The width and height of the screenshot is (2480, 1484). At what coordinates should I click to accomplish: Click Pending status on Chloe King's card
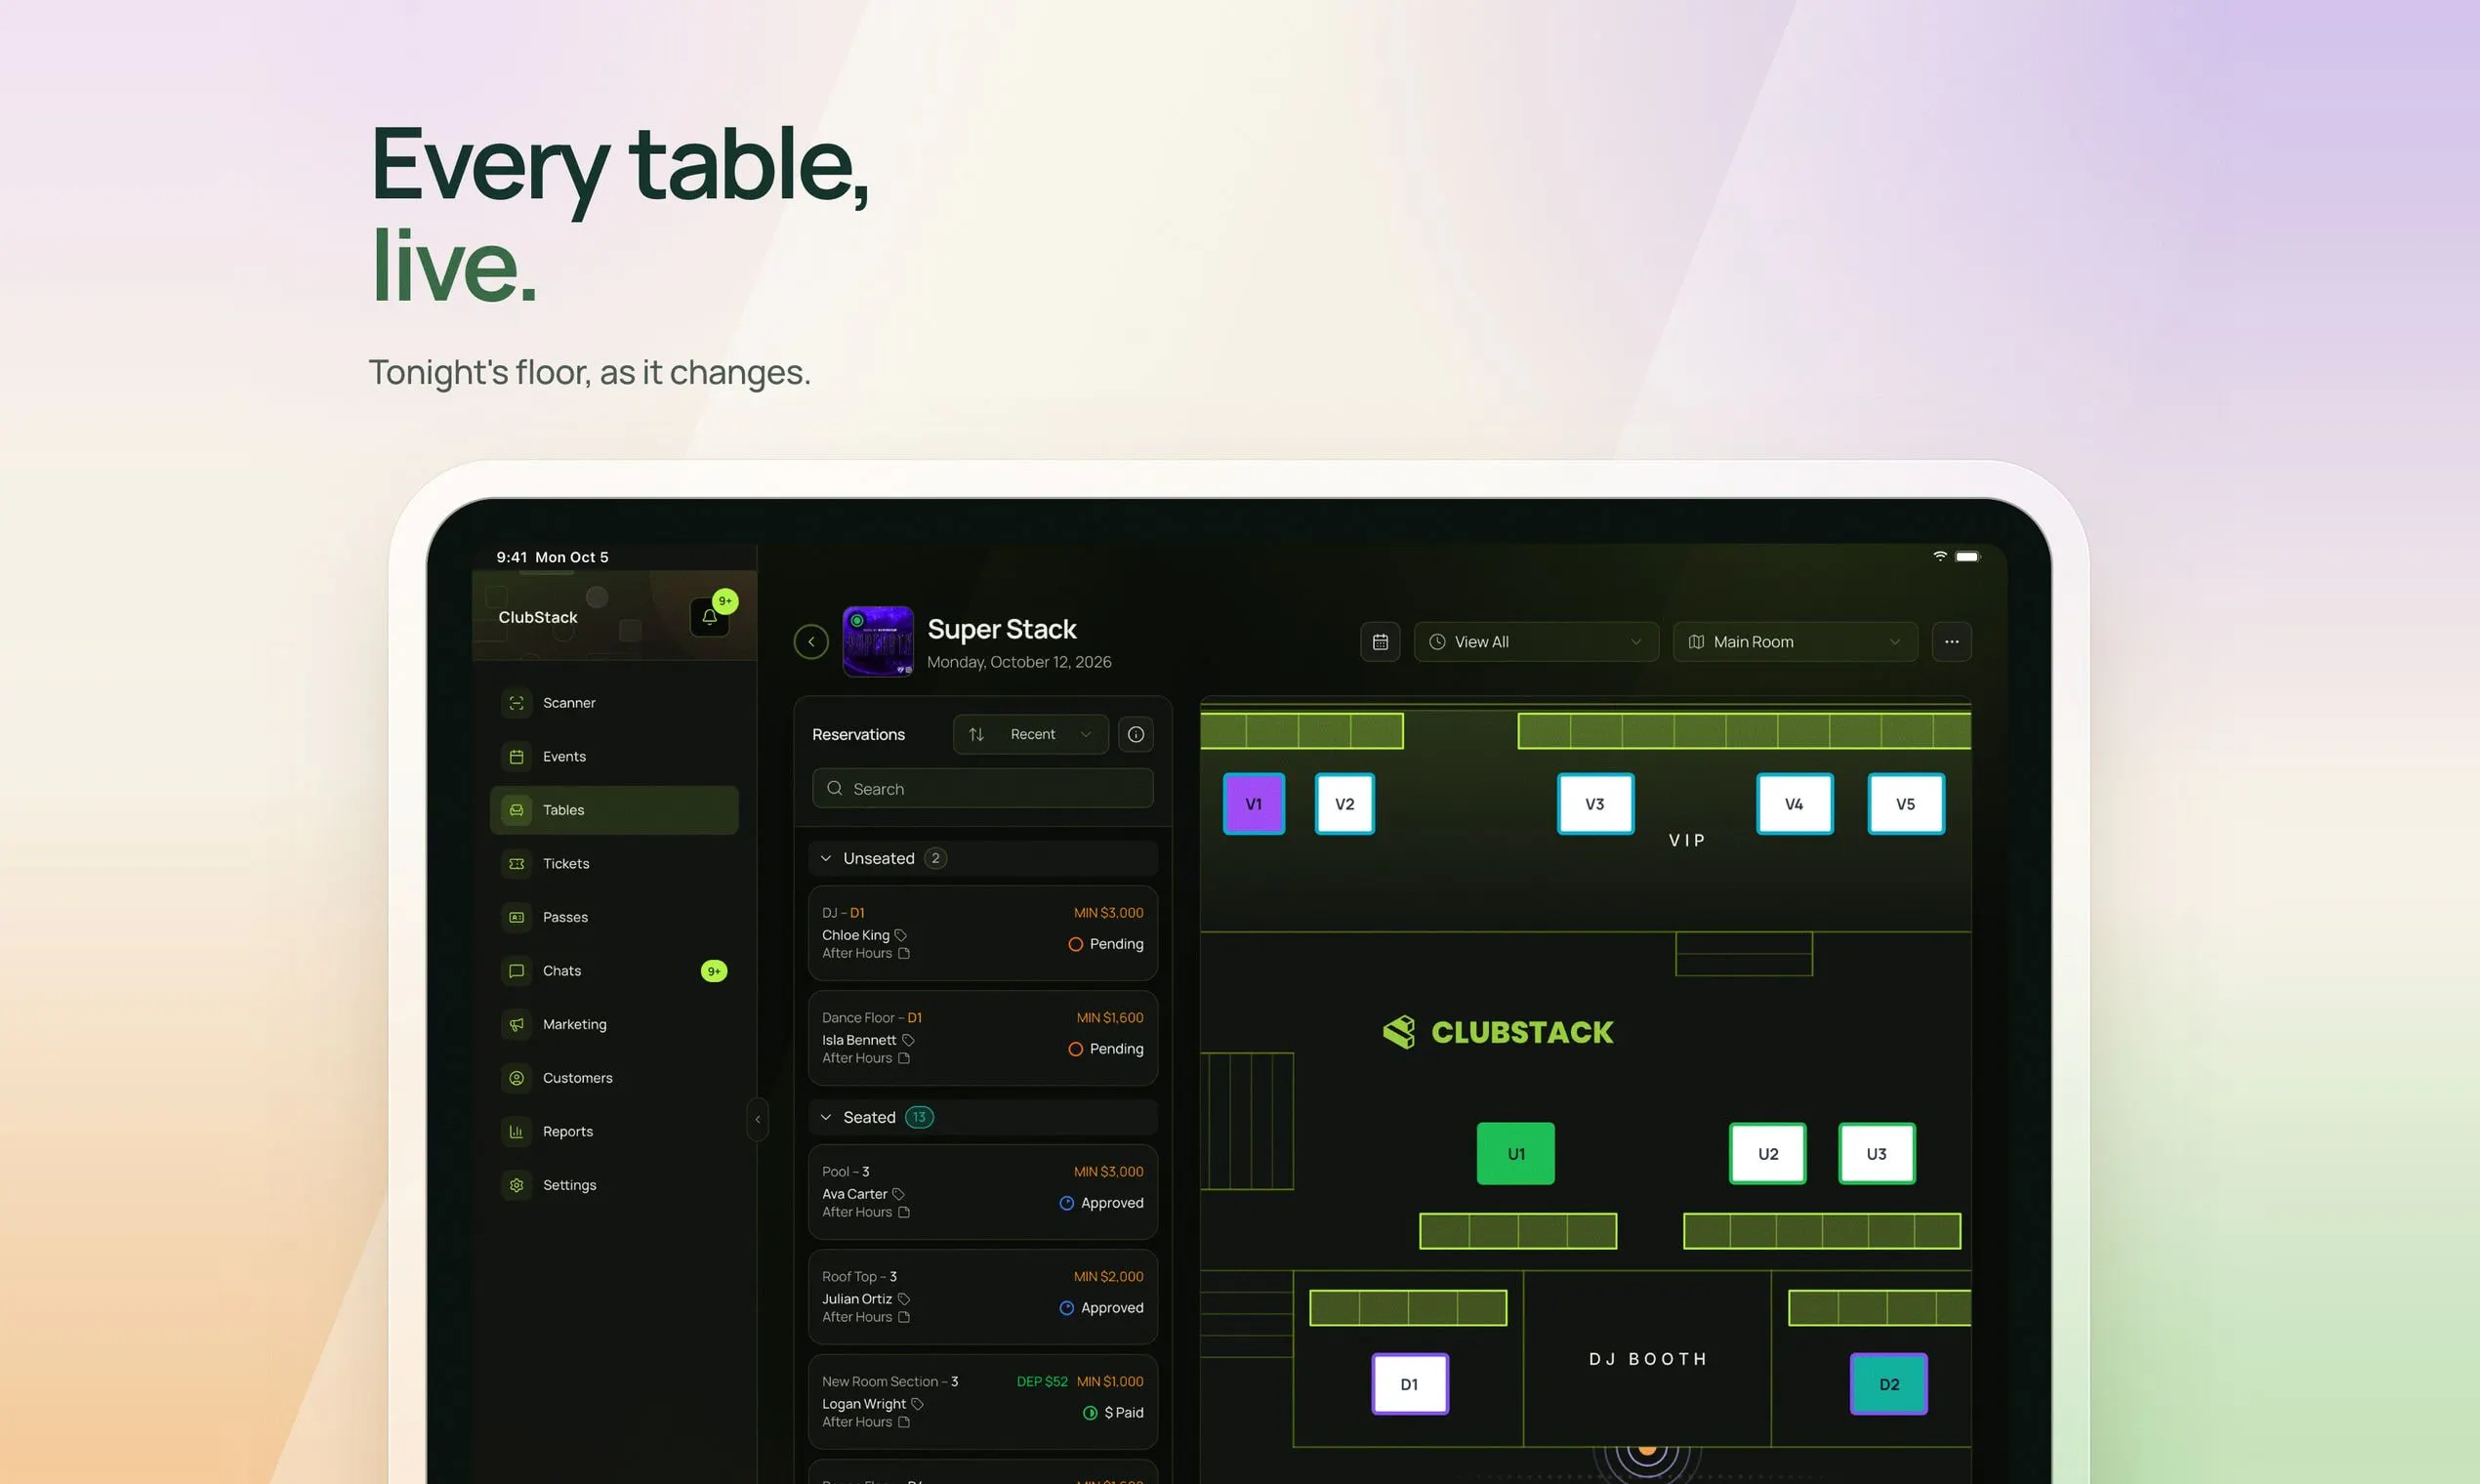(x=1105, y=944)
